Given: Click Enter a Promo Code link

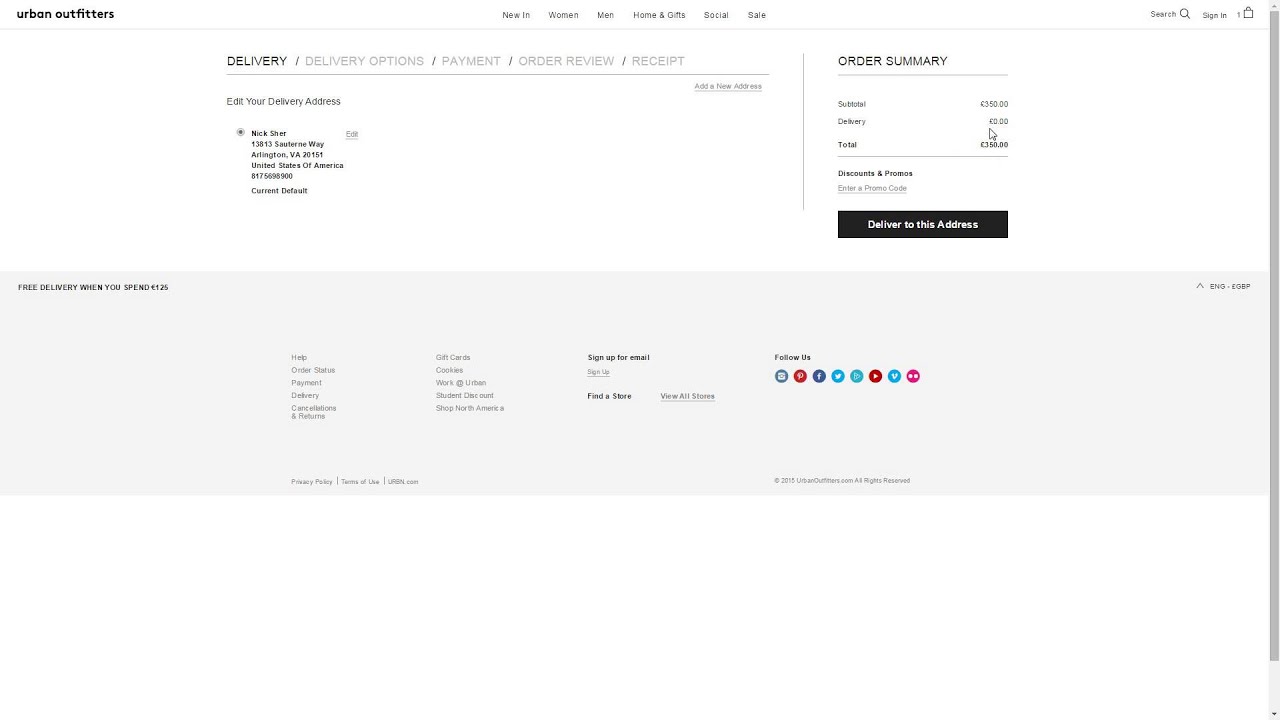Looking at the screenshot, I should [872, 188].
